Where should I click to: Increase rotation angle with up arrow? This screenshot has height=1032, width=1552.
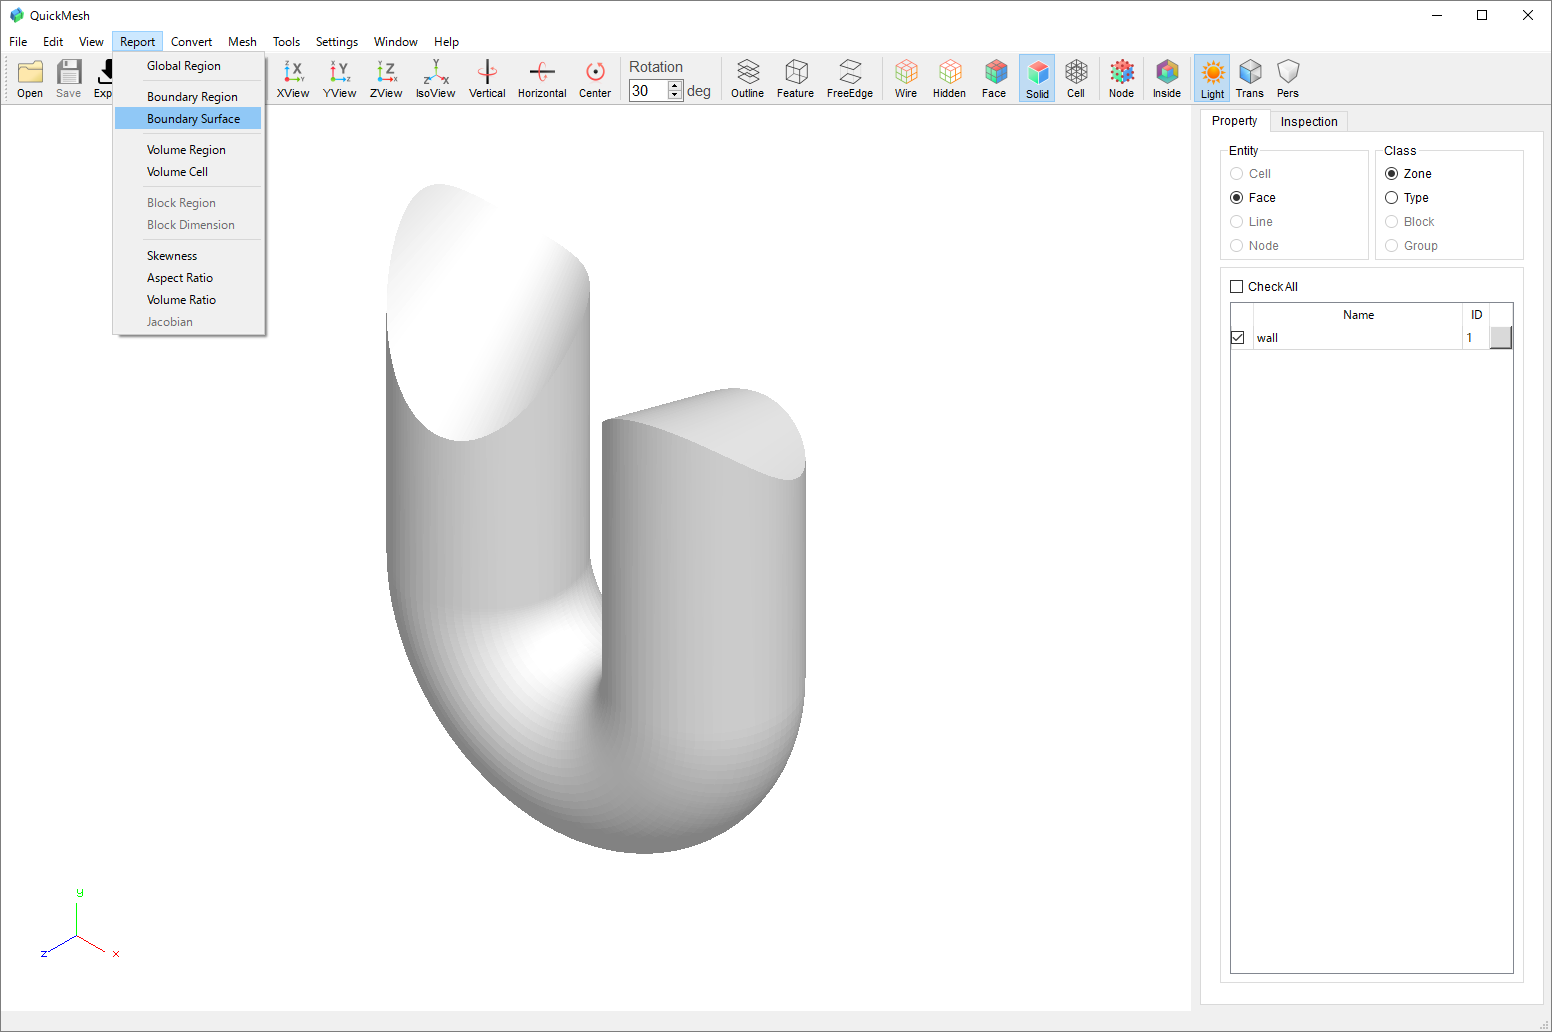click(675, 85)
